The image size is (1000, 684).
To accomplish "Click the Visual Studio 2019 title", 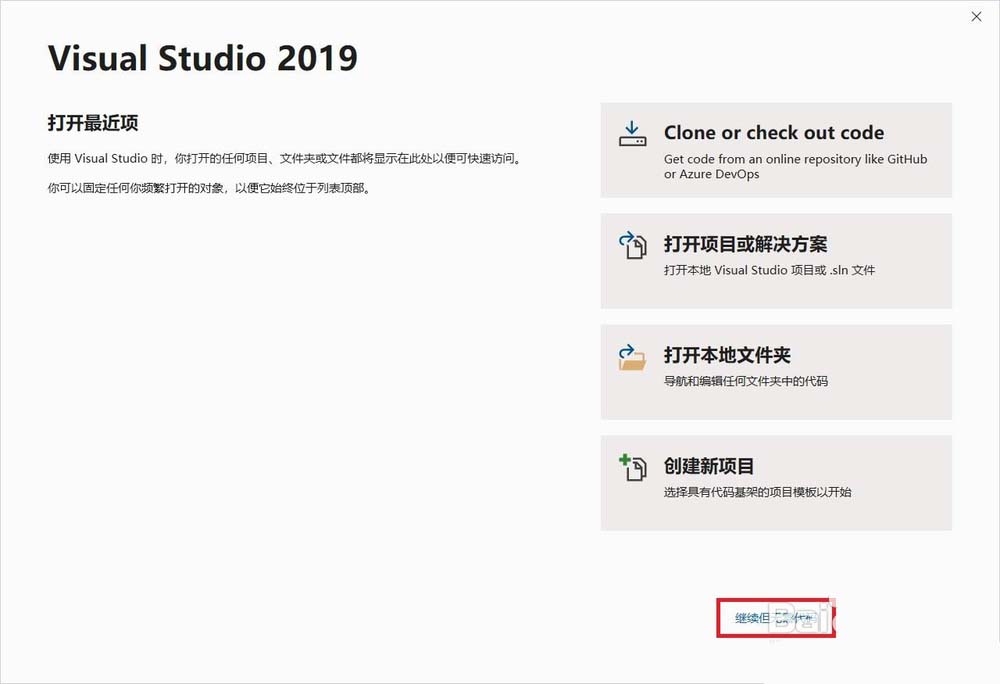I will pyautogui.click(x=202, y=58).
